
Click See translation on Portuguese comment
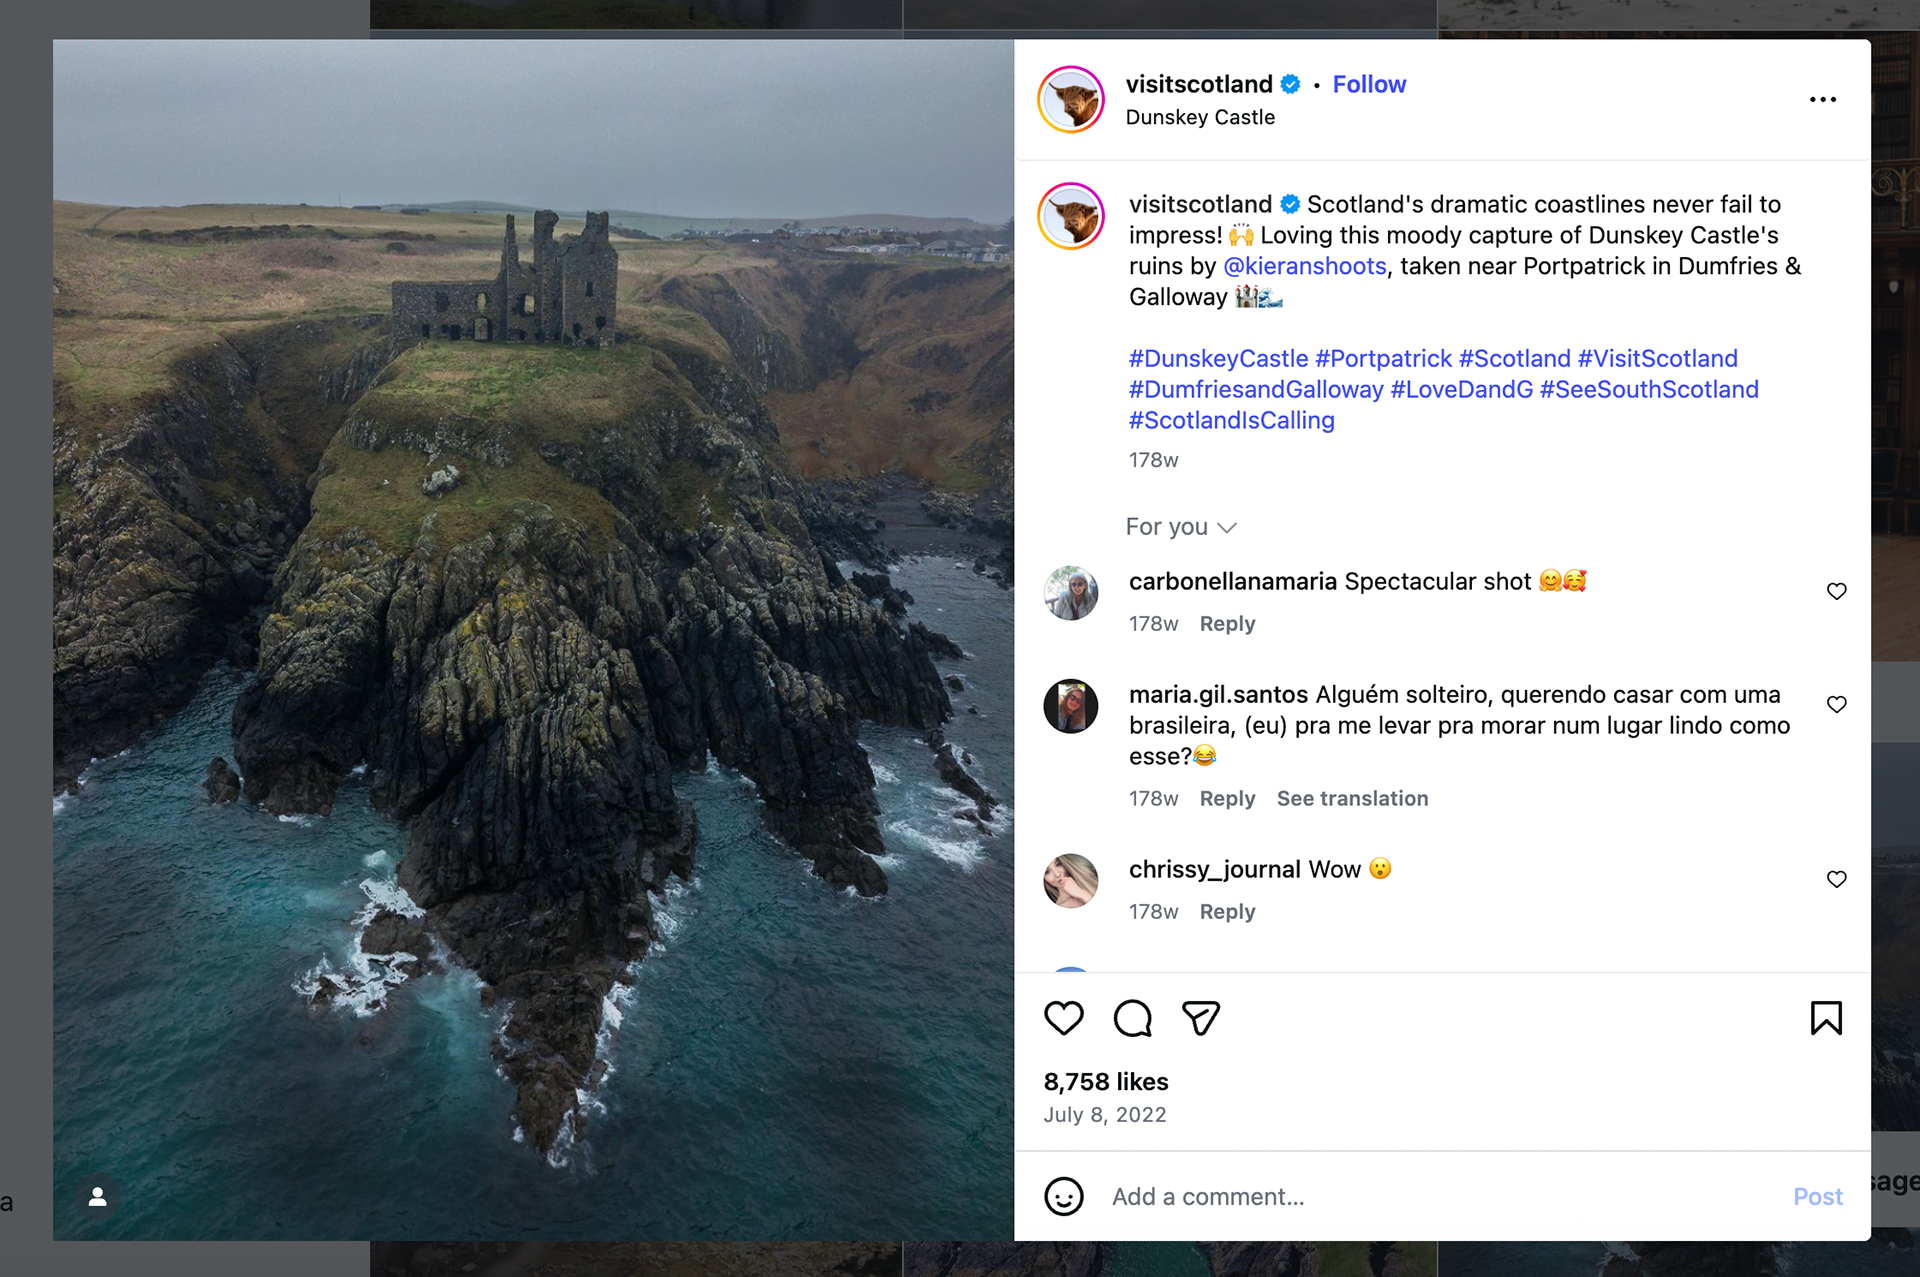1352,798
